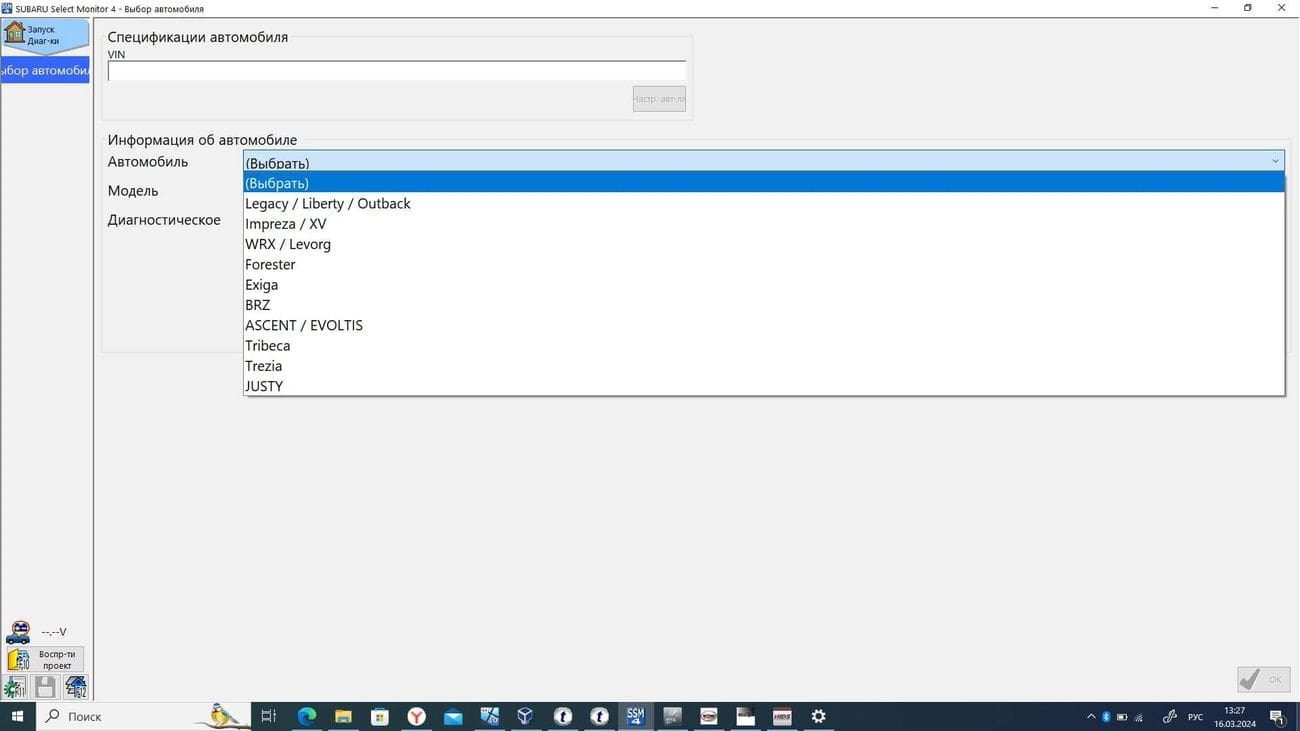
Task: Select the Выбор автомобиля sidebar tab
Action: [x=45, y=70]
